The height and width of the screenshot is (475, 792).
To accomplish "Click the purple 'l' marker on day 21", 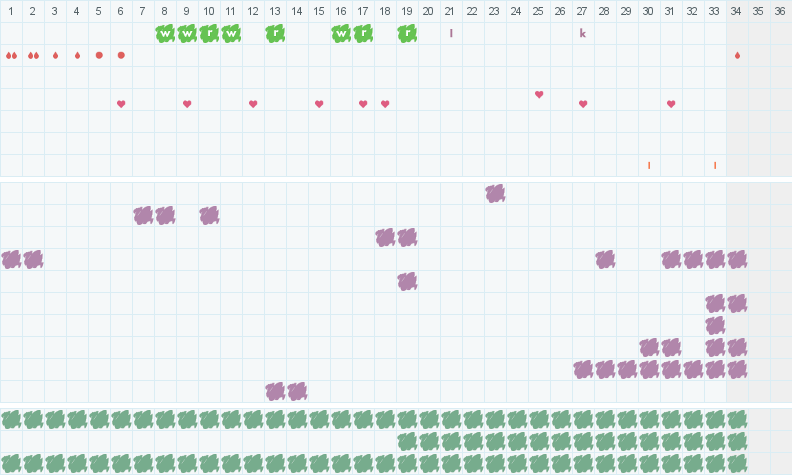I will click(451, 33).
